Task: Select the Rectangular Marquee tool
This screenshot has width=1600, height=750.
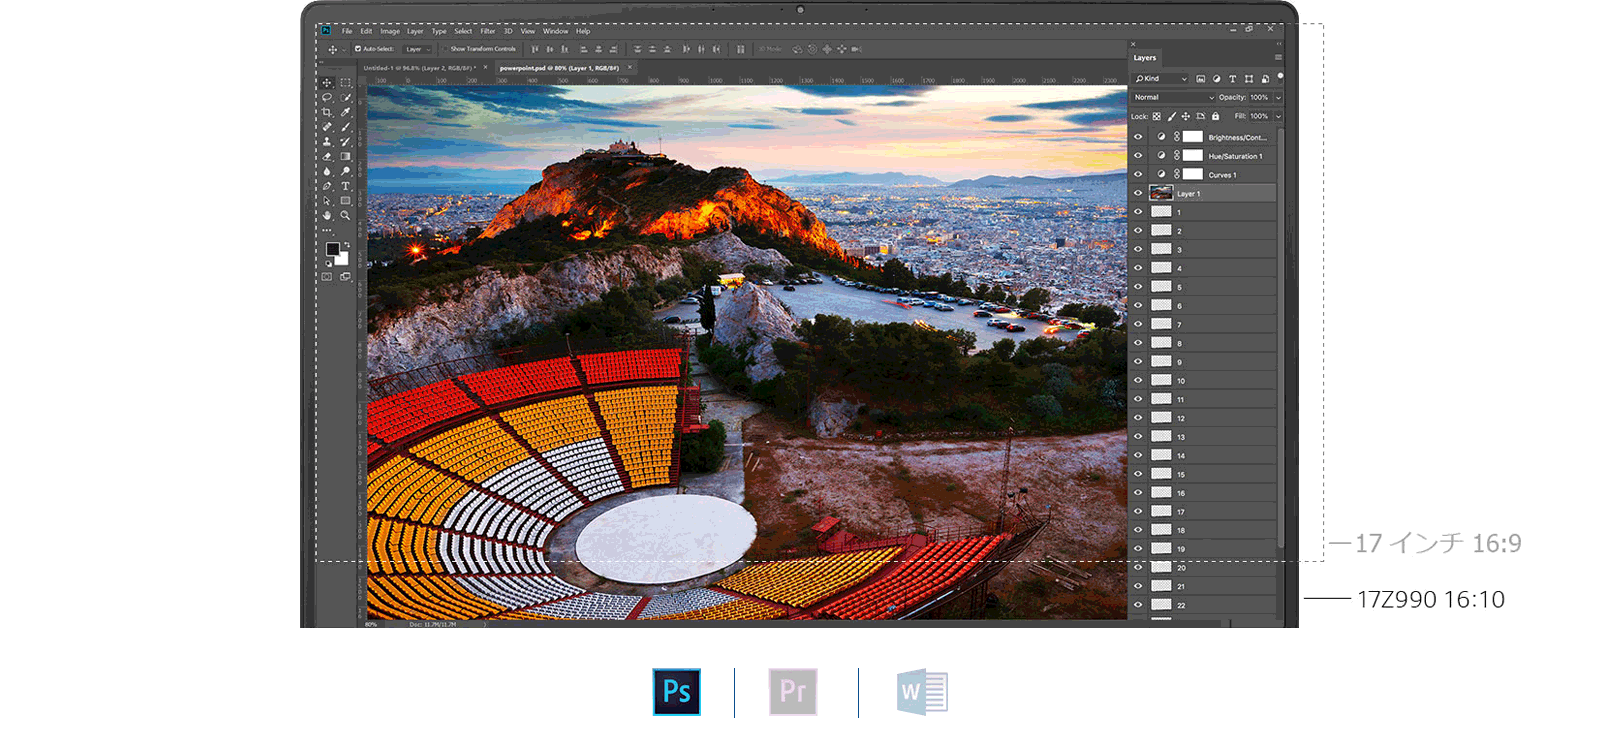Action: coord(346,83)
